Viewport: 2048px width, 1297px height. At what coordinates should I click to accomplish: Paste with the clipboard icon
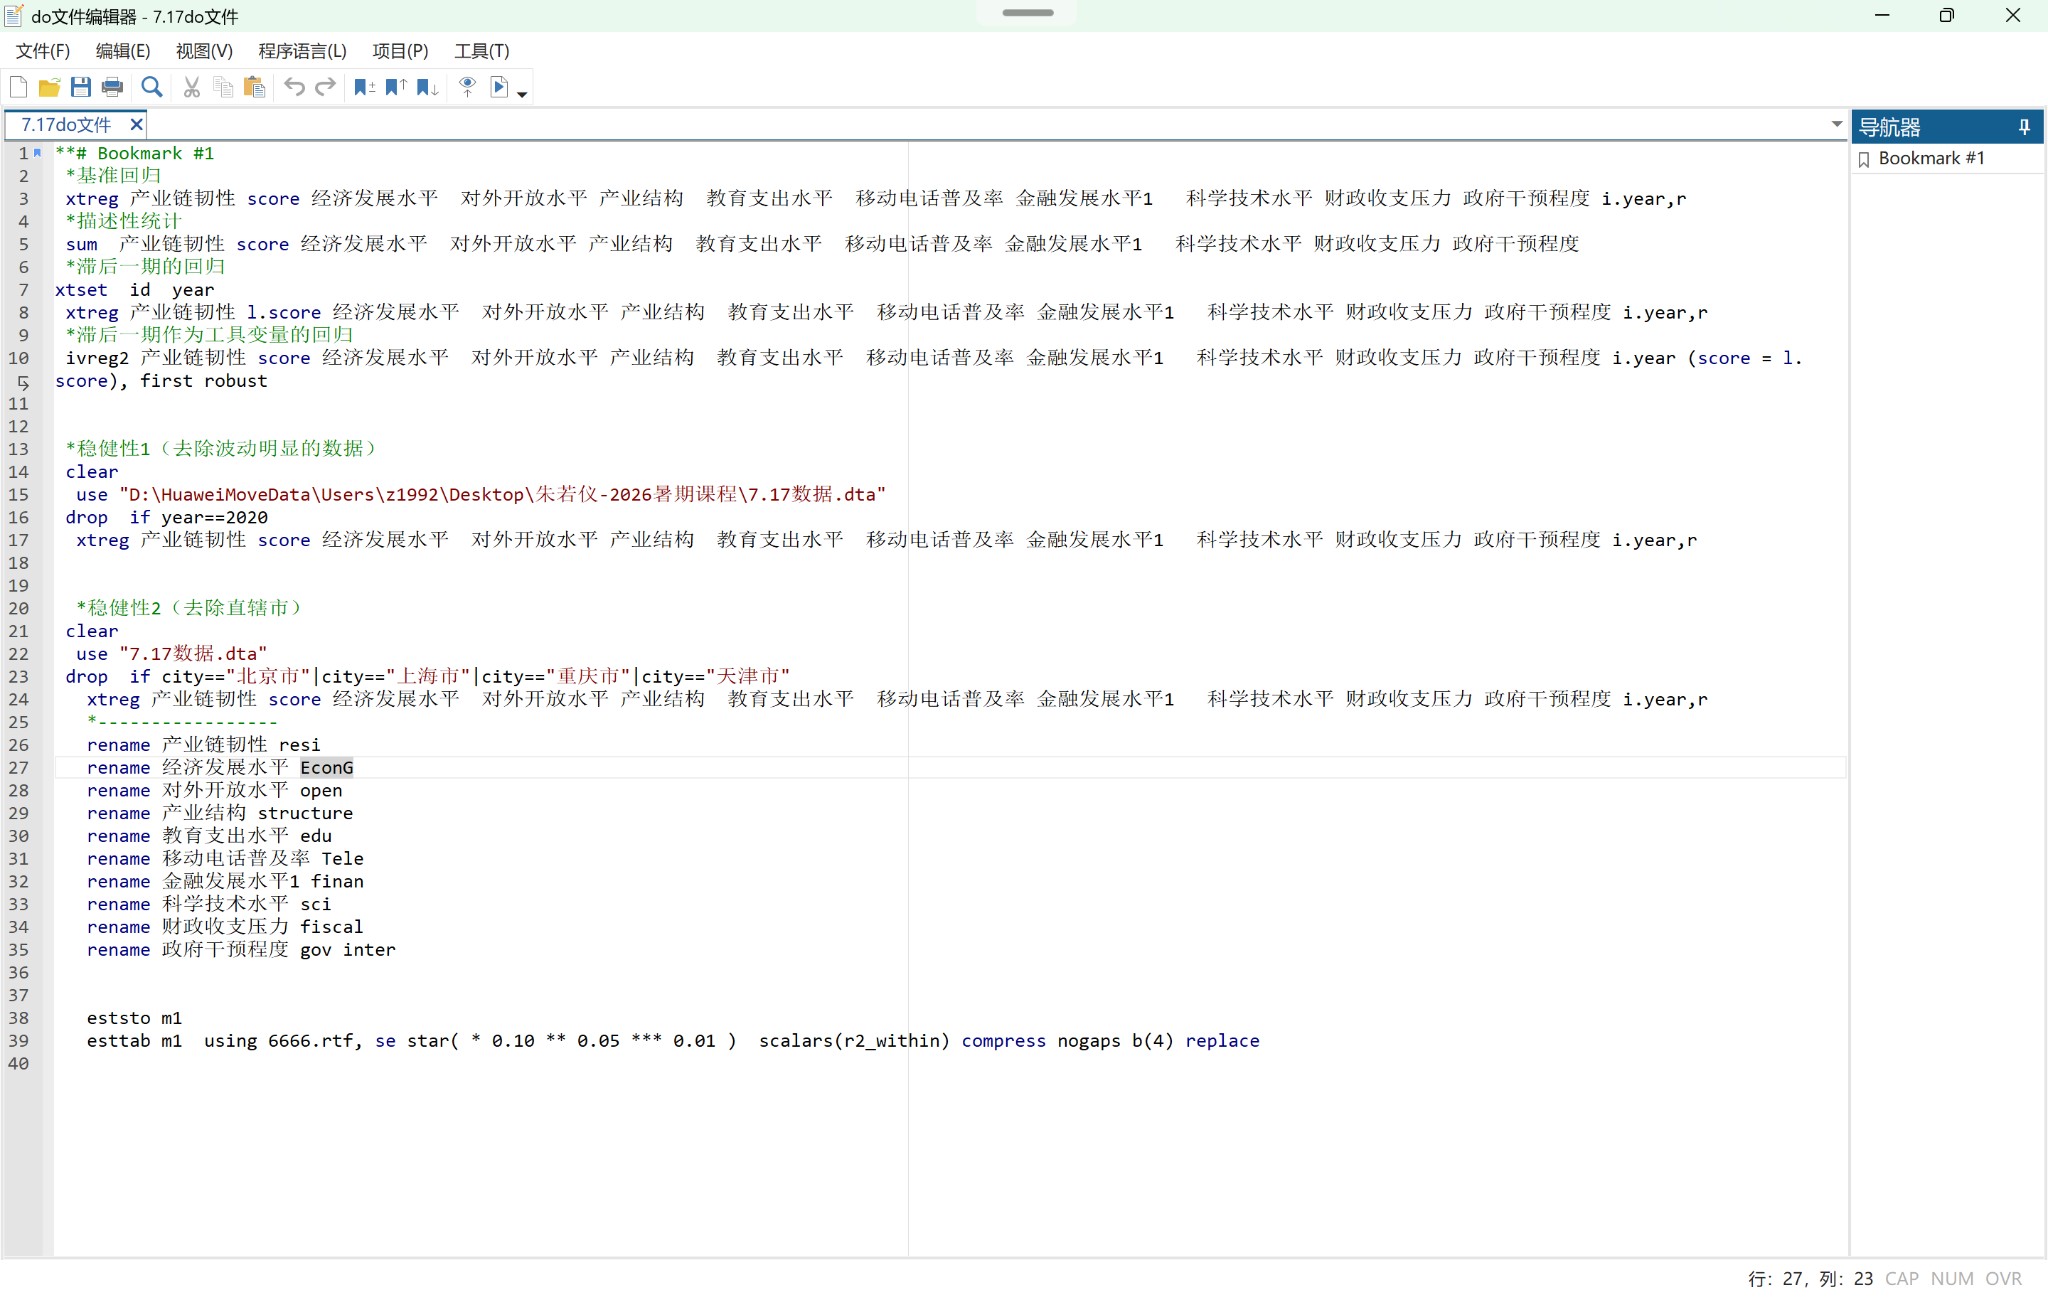coord(255,87)
